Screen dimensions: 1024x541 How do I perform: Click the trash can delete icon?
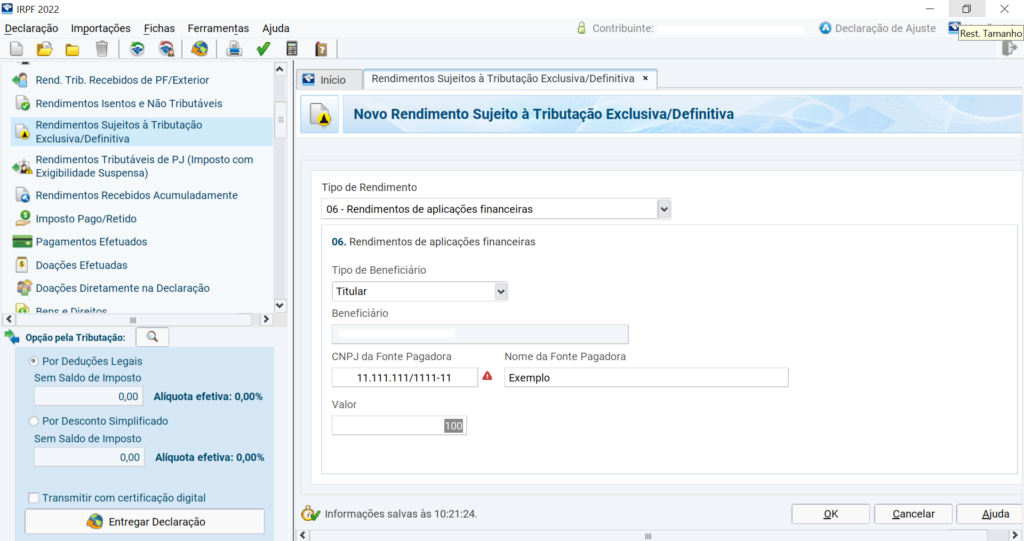click(102, 49)
